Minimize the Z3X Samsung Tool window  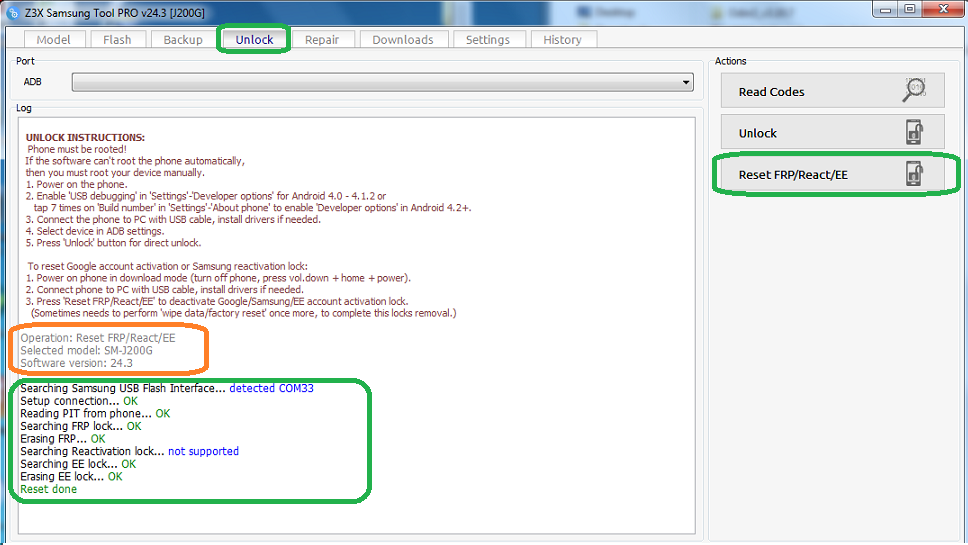tap(886, 9)
